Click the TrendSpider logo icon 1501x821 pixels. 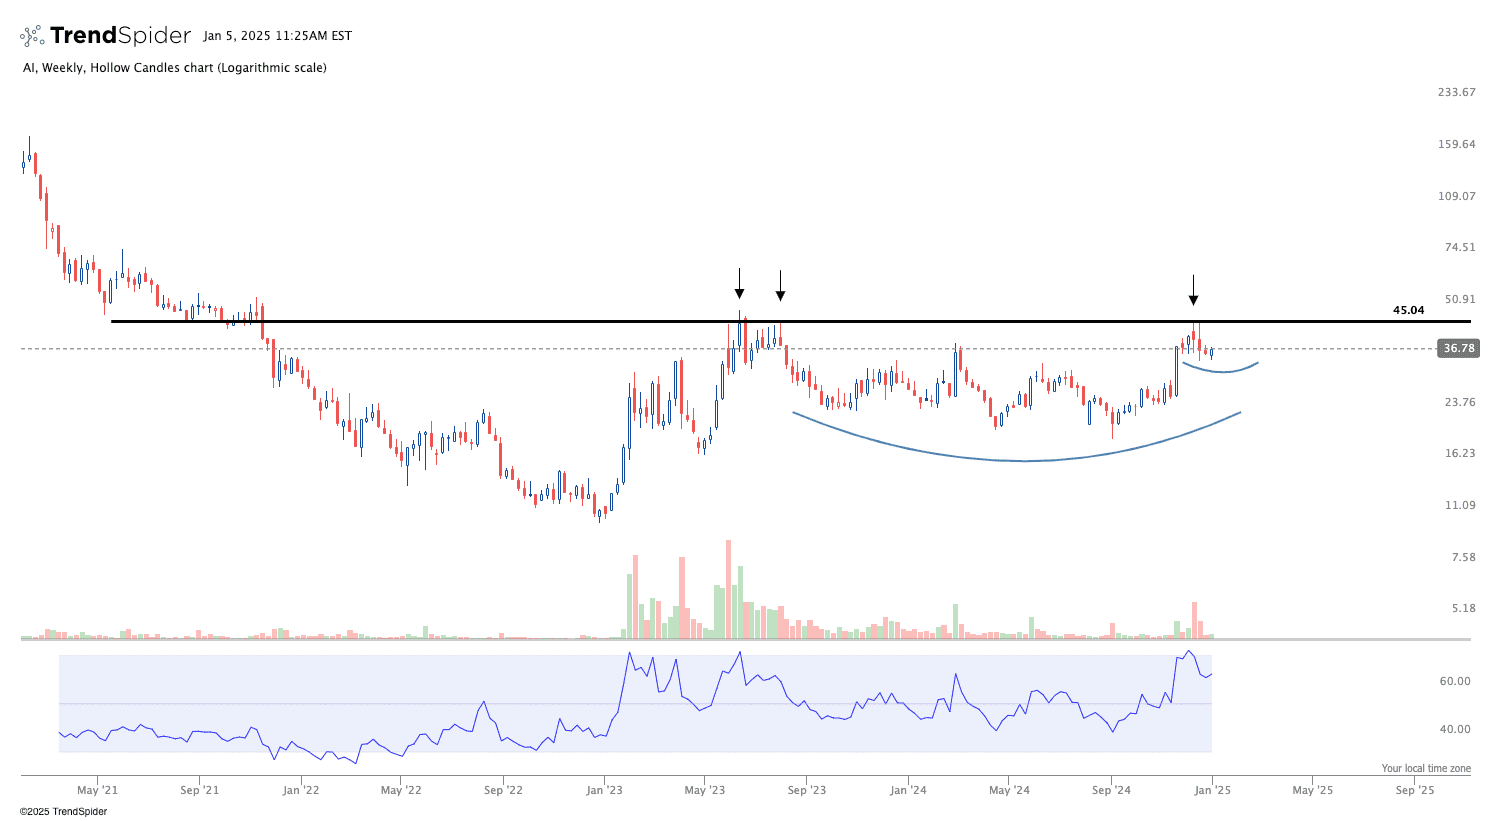[x=32, y=37]
